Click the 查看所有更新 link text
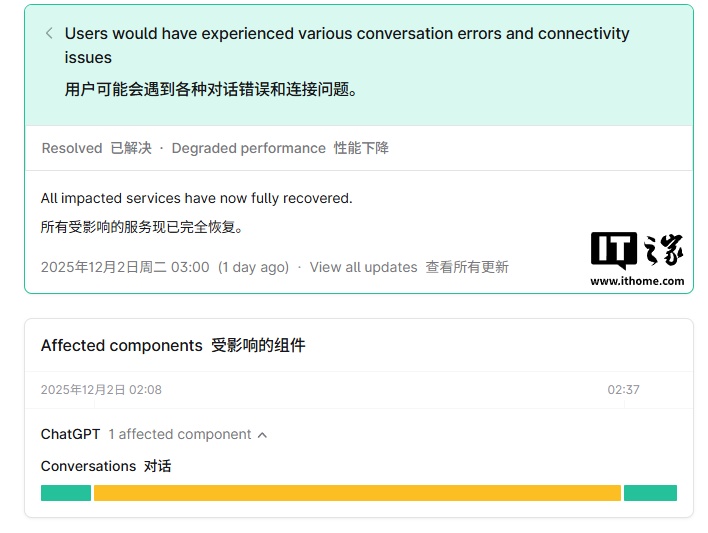This screenshot has height=533, width=708. (467, 267)
